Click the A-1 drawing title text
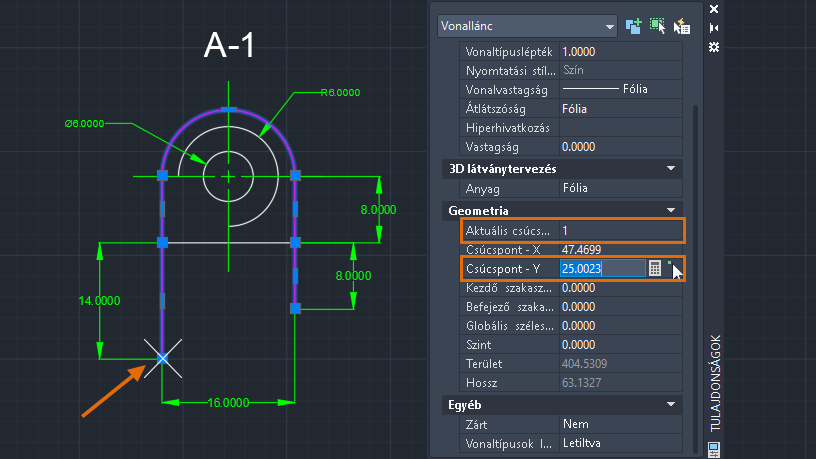 pyautogui.click(x=230, y=45)
